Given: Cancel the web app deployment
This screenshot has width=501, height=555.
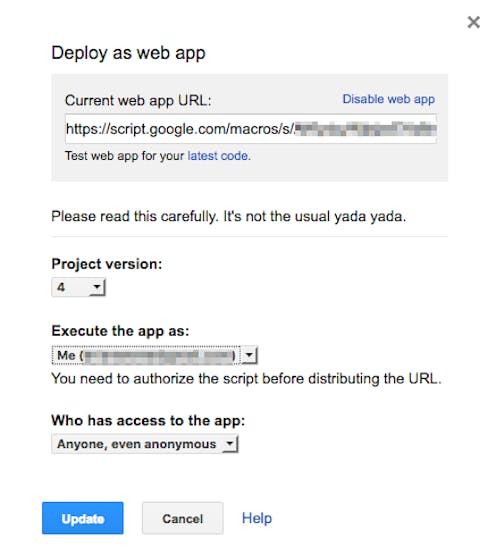Looking at the screenshot, I should (x=182, y=518).
